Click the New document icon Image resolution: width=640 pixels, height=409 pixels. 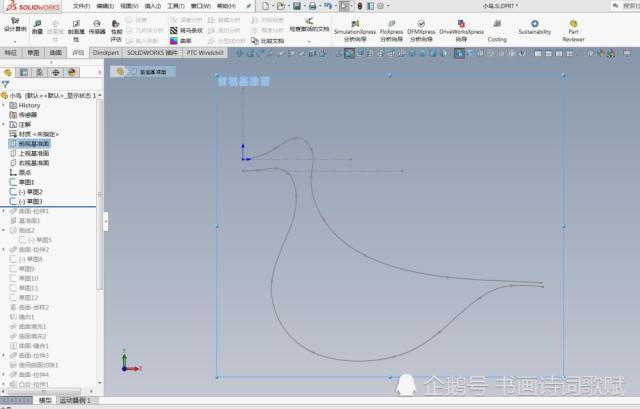click(x=266, y=6)
